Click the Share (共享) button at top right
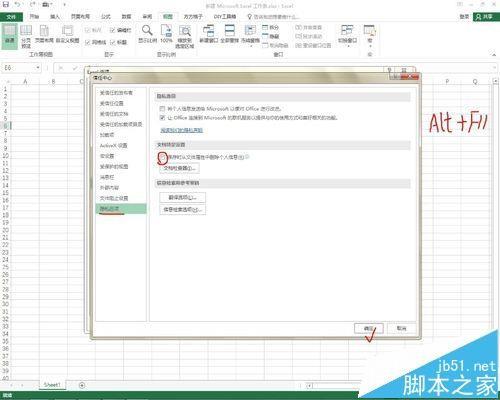 [485, 16]
